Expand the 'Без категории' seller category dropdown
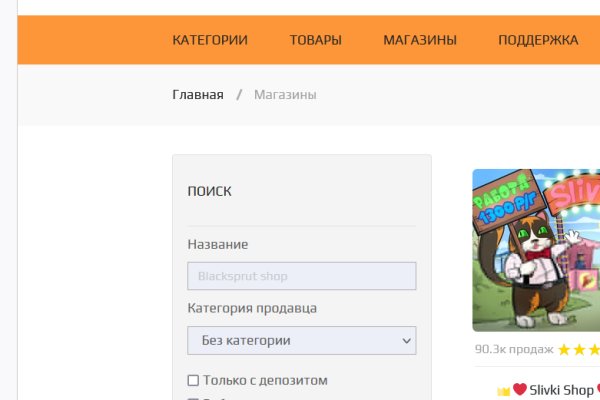 pyautogui.click(x=301, y=340)
